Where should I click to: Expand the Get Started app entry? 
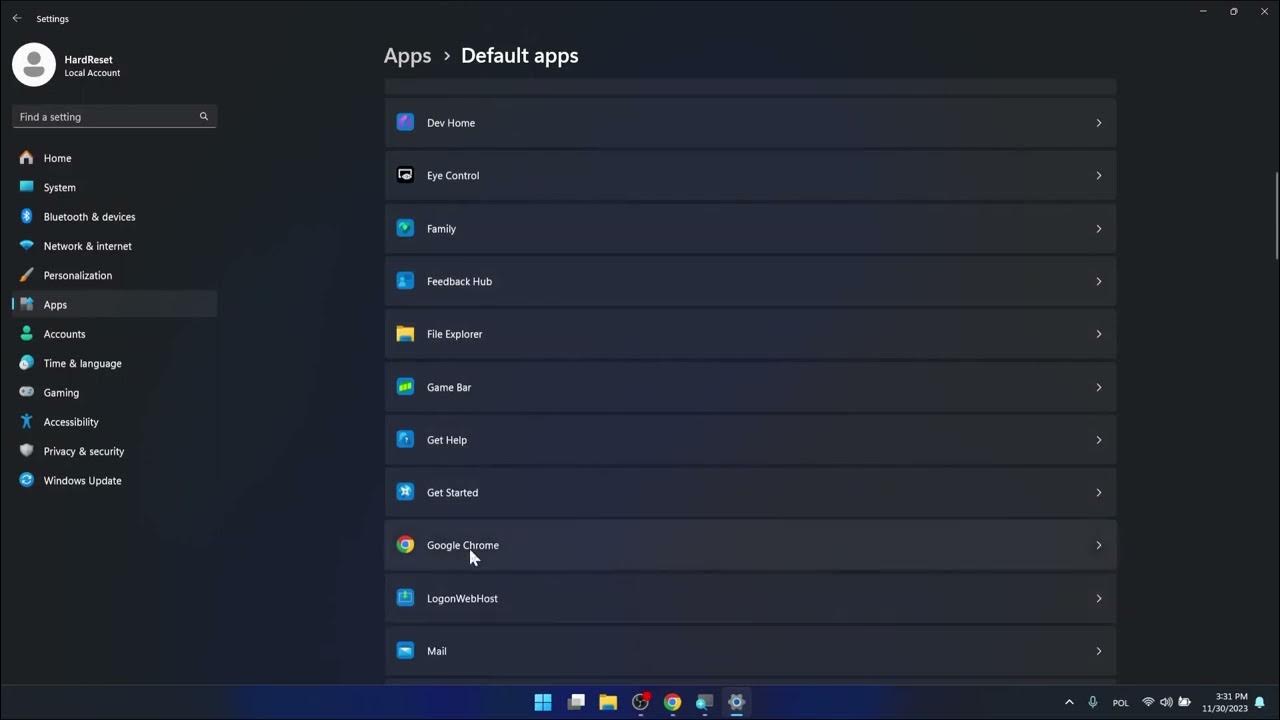click(1098, 492)
